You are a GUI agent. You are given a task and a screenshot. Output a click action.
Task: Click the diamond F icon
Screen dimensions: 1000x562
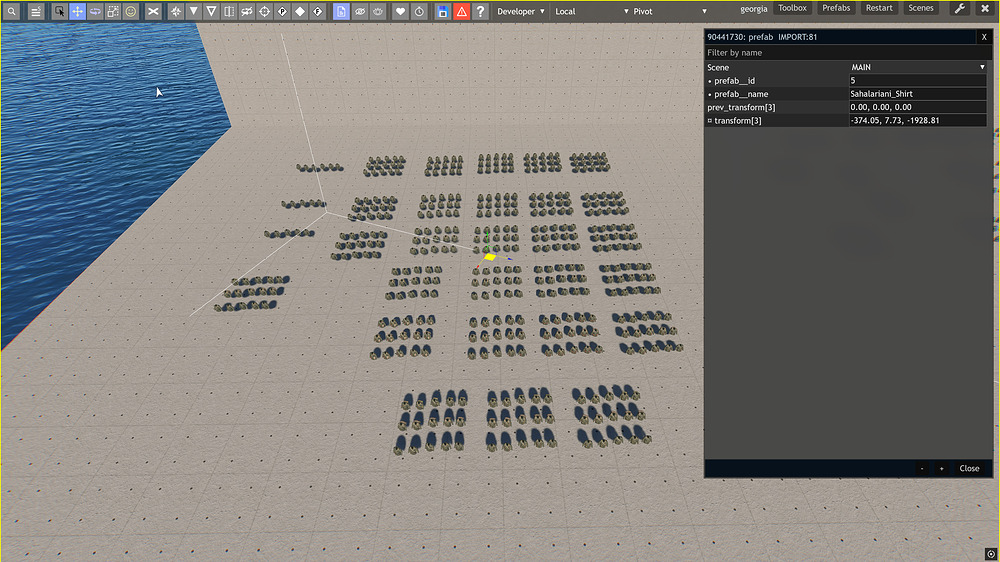[318, 11]
